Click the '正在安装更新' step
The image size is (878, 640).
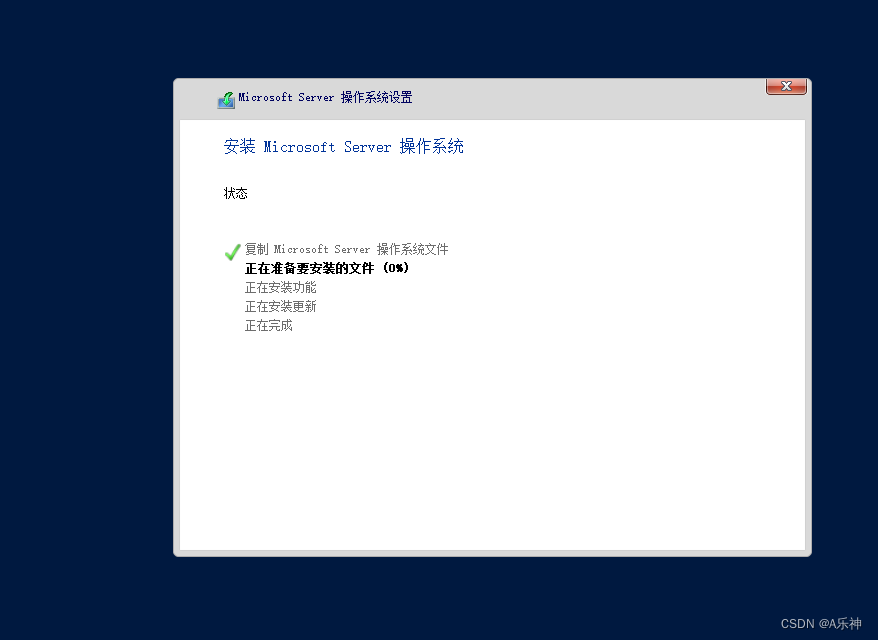coord(281,306)
